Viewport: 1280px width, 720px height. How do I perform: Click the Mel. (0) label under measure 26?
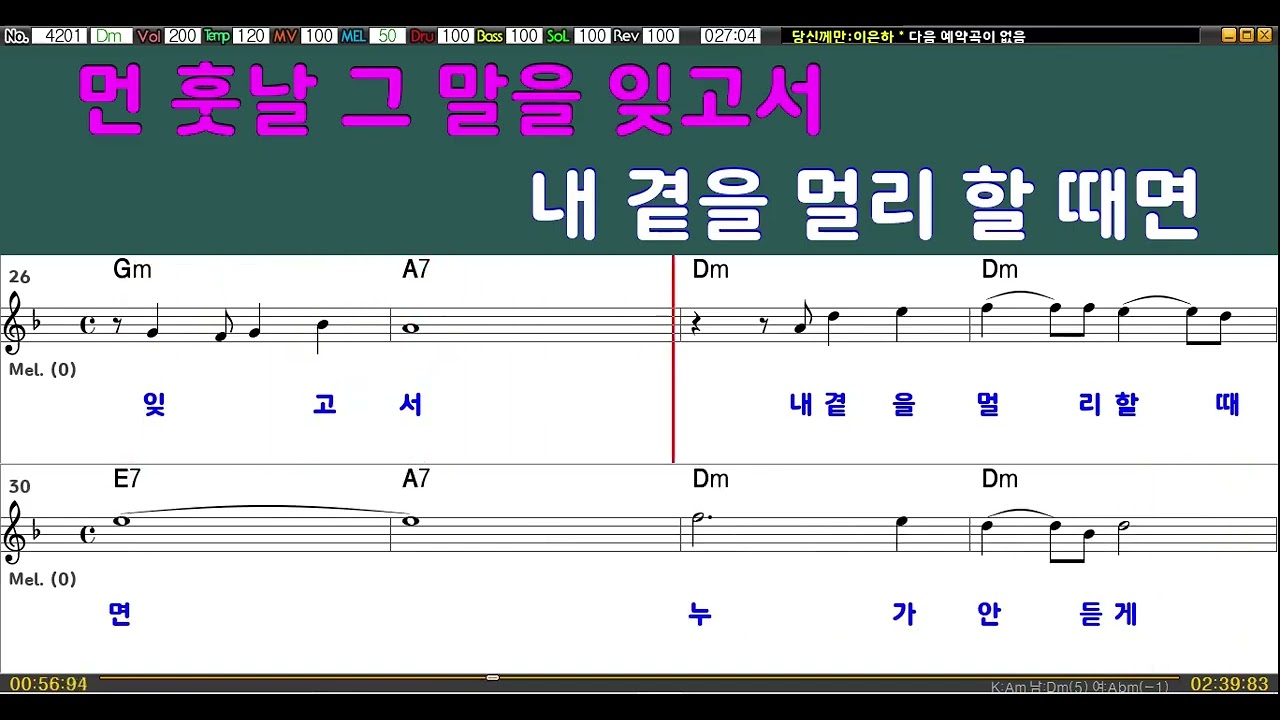tap(43, 370)
